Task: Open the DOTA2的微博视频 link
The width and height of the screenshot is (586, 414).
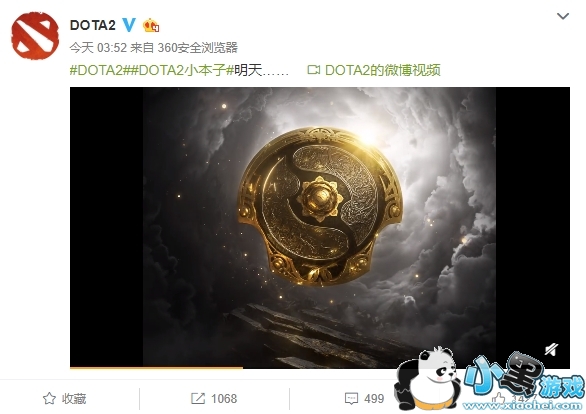Action: point(383,70)
